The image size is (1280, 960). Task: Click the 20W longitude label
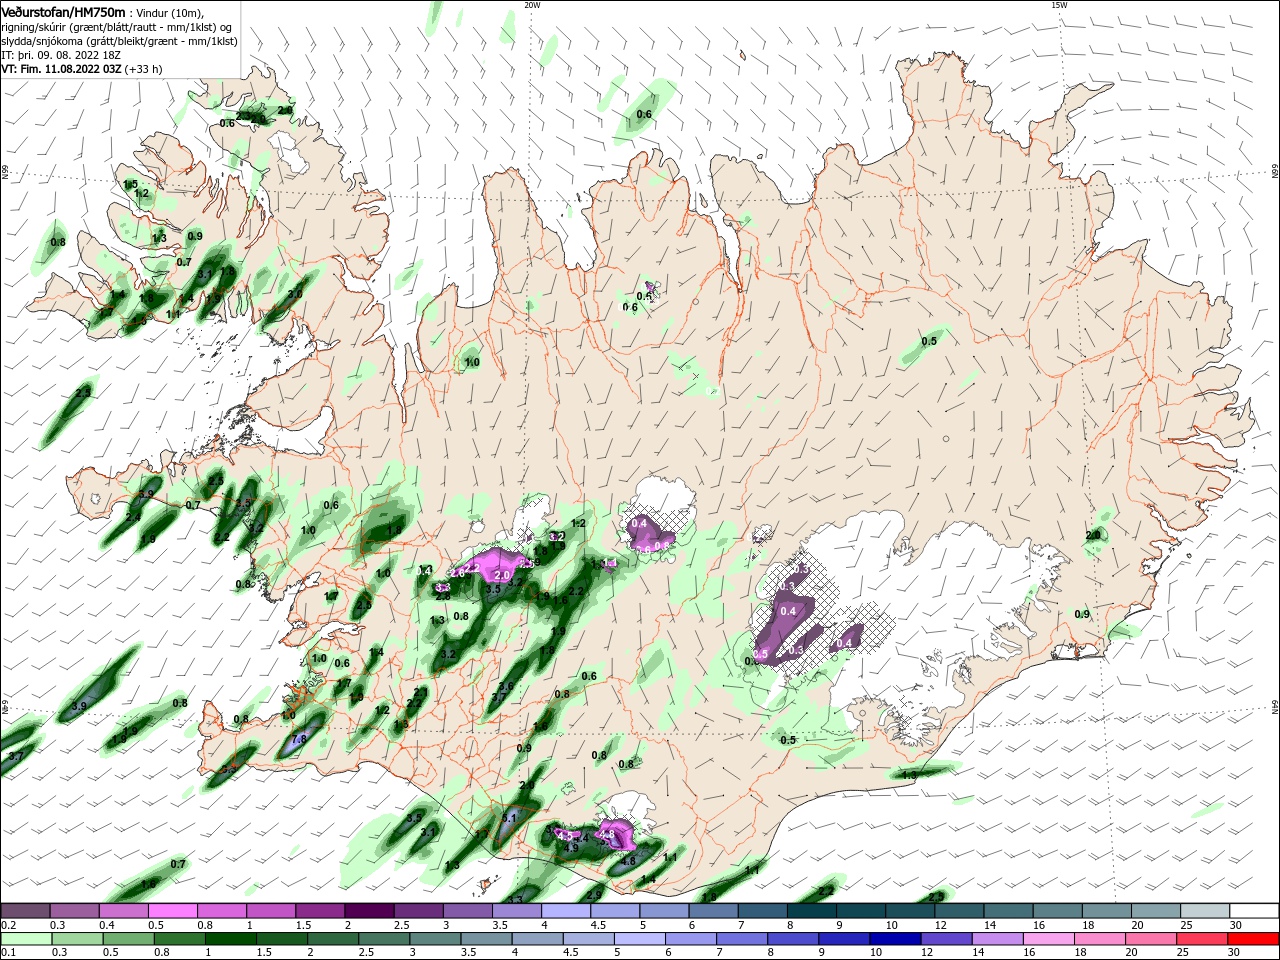(x=532, y=5)
